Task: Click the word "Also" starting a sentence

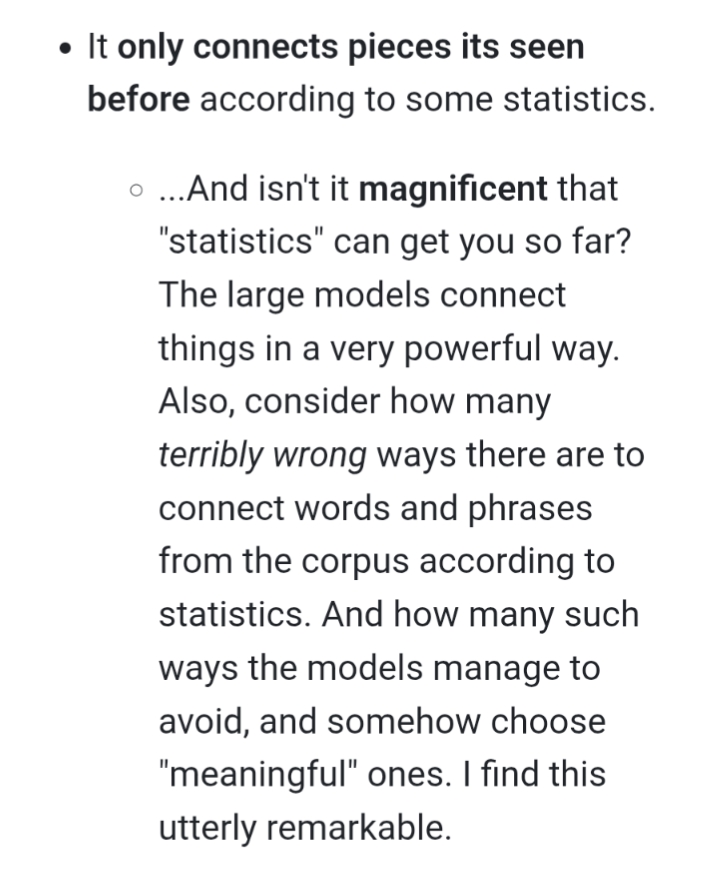Action: [x=196, y=402]
